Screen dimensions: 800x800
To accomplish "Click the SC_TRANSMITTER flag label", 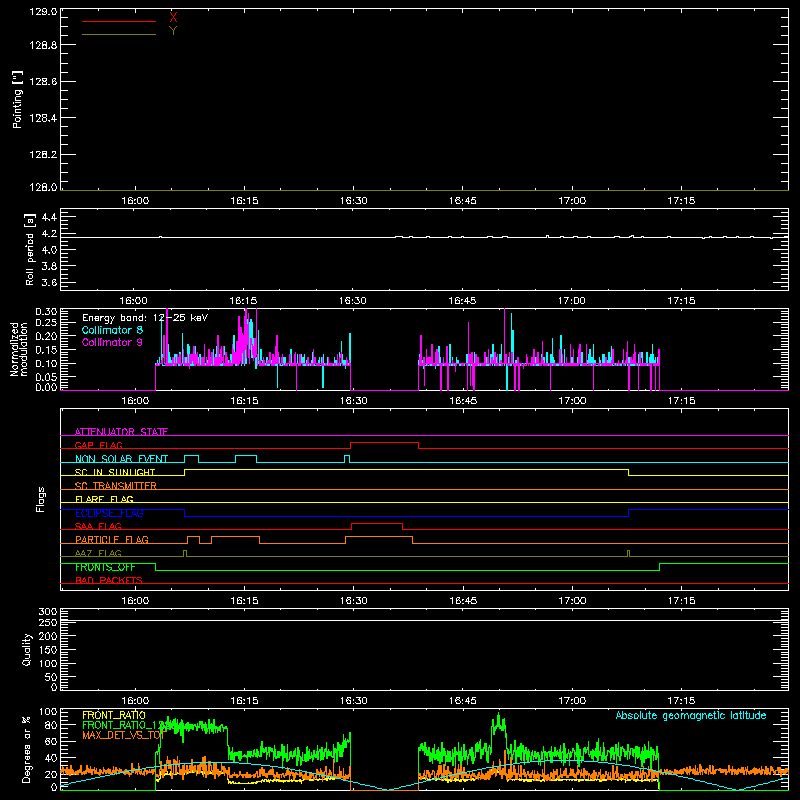I will click(x=116, y=486).
